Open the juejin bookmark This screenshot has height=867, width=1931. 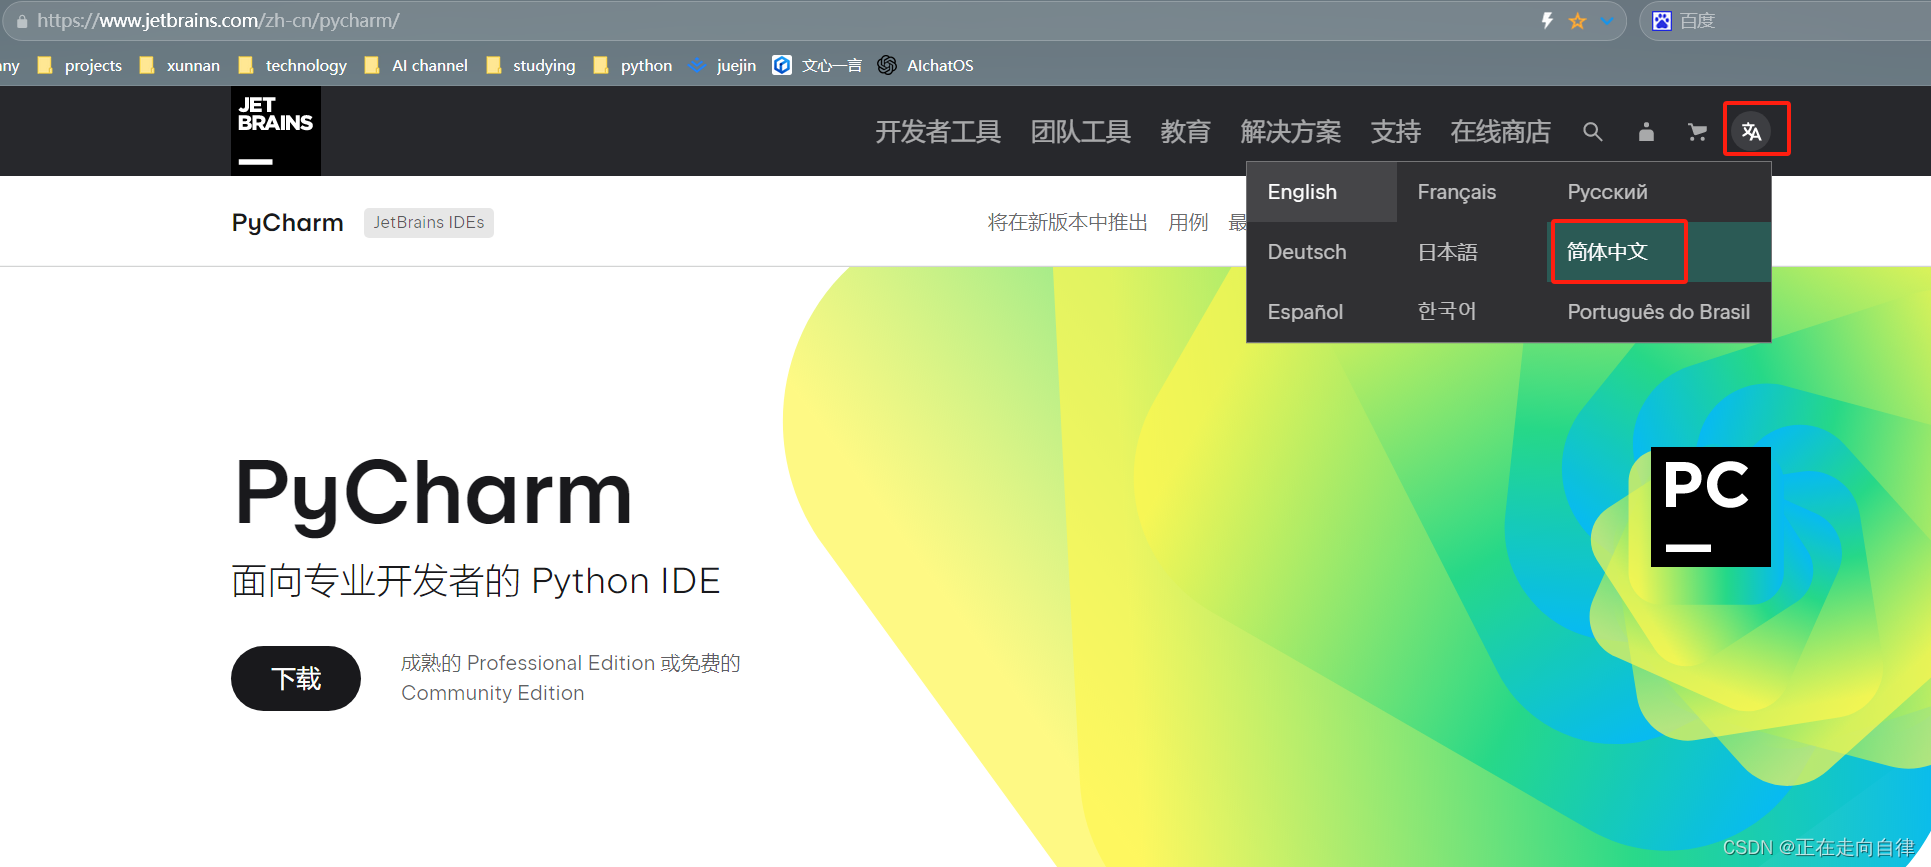[735, 66]
